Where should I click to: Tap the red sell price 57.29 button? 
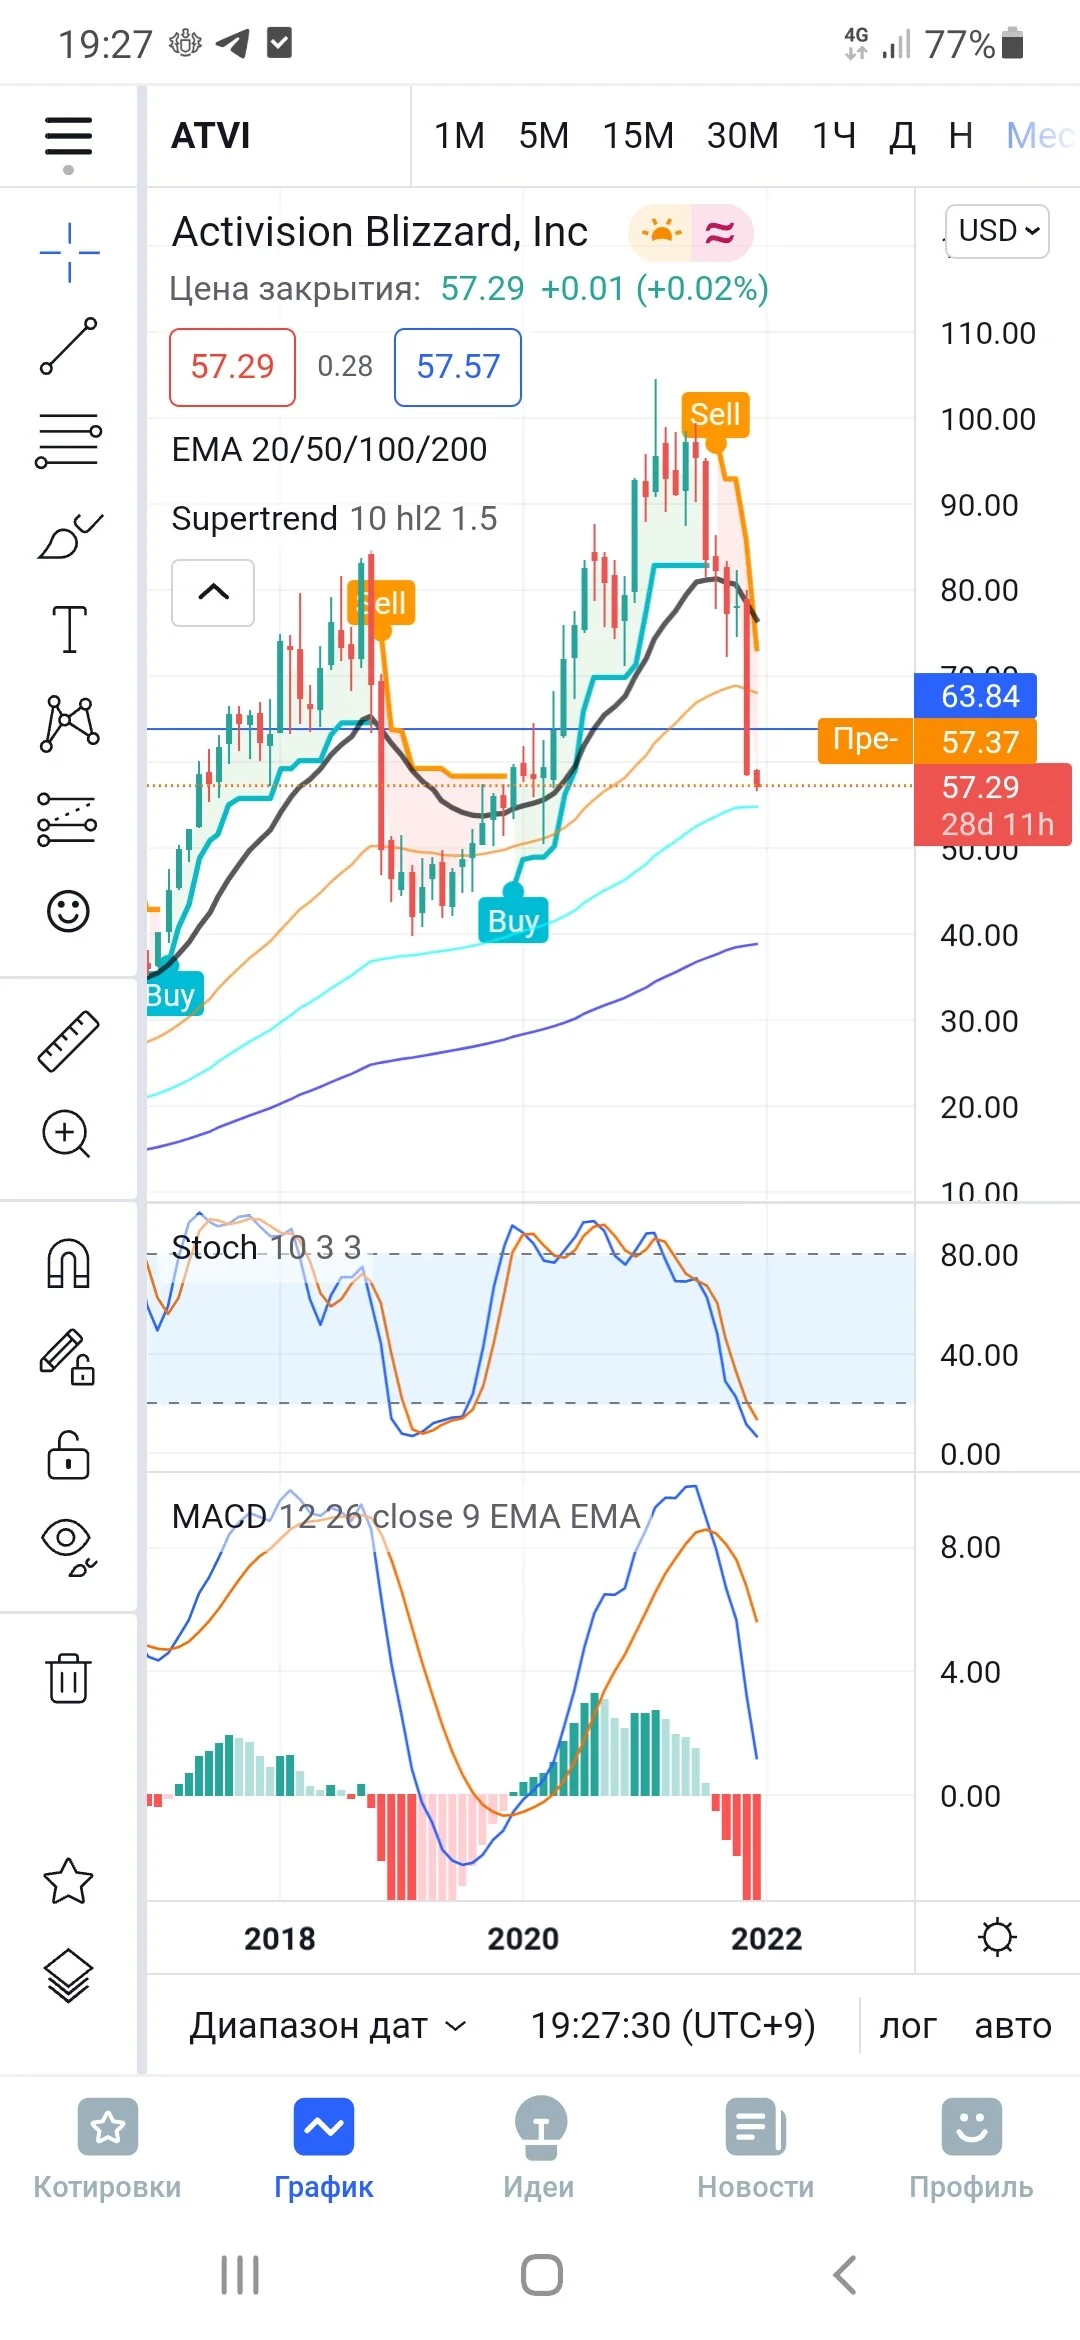[x=232, y=367]
